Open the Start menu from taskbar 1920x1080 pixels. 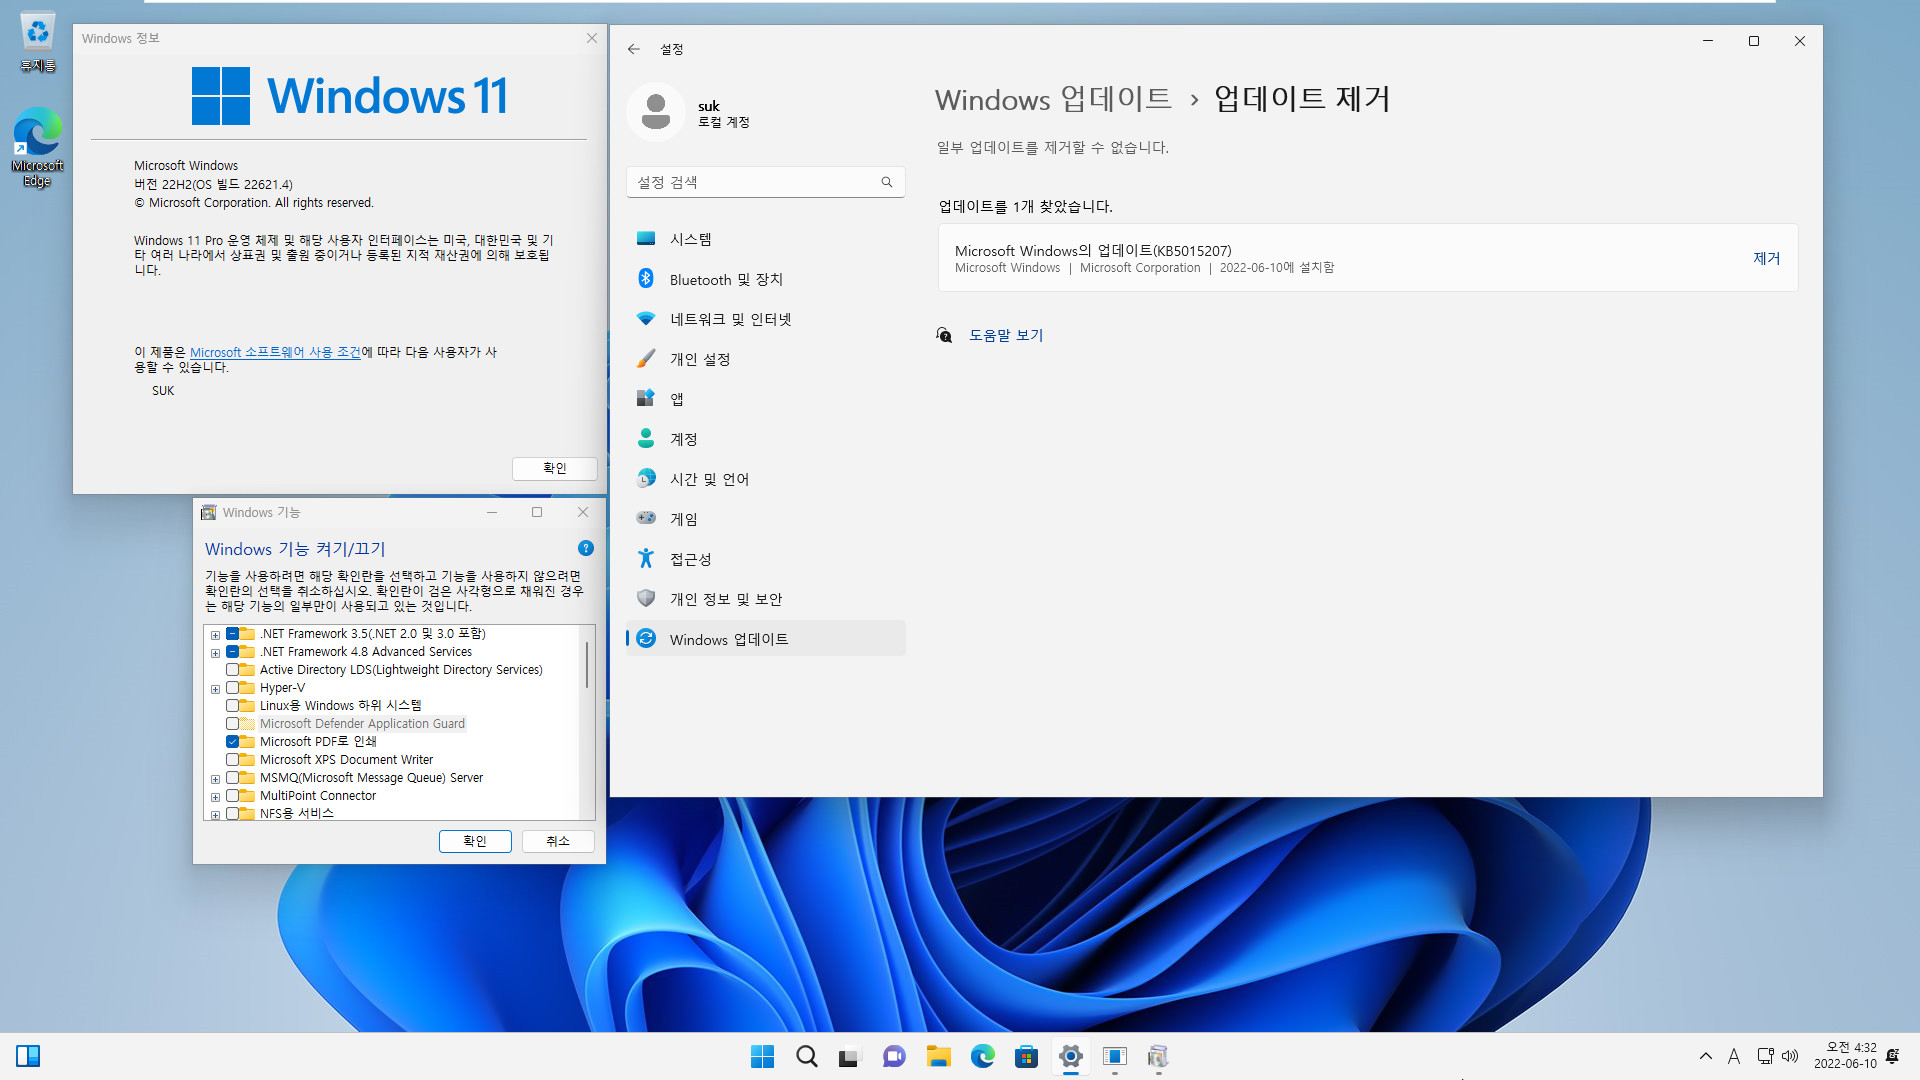click(762, 1056)
